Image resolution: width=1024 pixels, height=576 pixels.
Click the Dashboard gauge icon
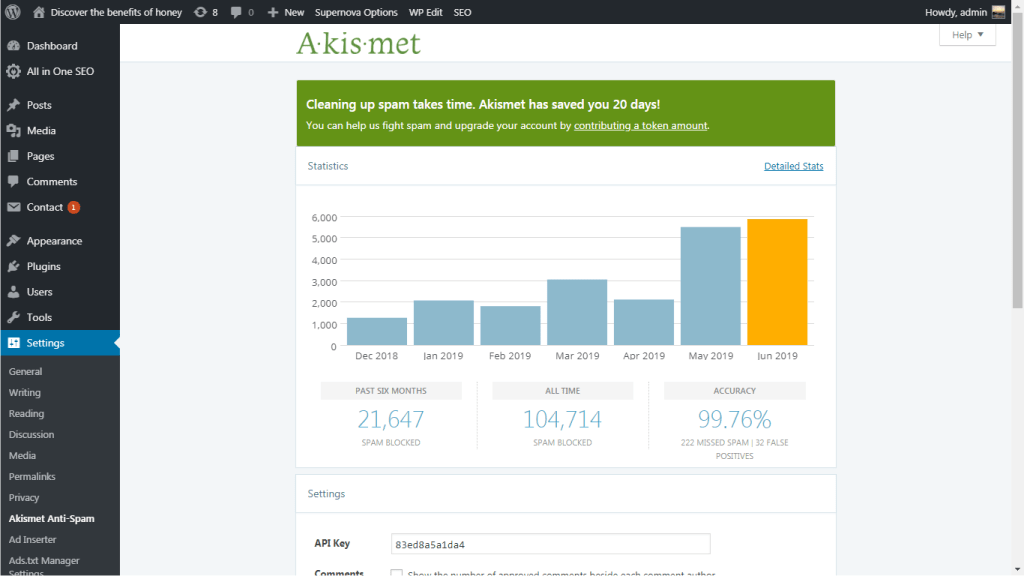click(13, 46)
